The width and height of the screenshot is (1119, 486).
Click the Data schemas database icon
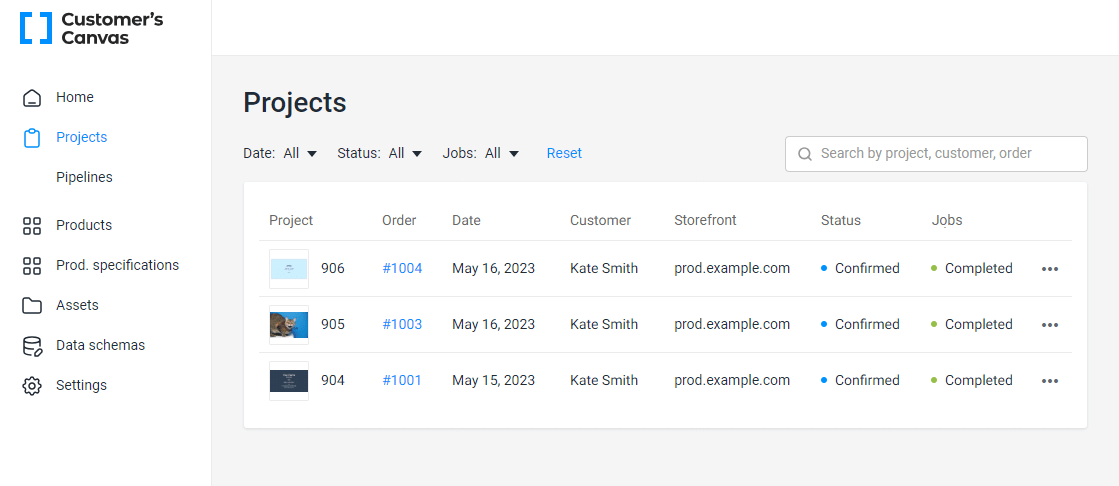pos(31,346)
